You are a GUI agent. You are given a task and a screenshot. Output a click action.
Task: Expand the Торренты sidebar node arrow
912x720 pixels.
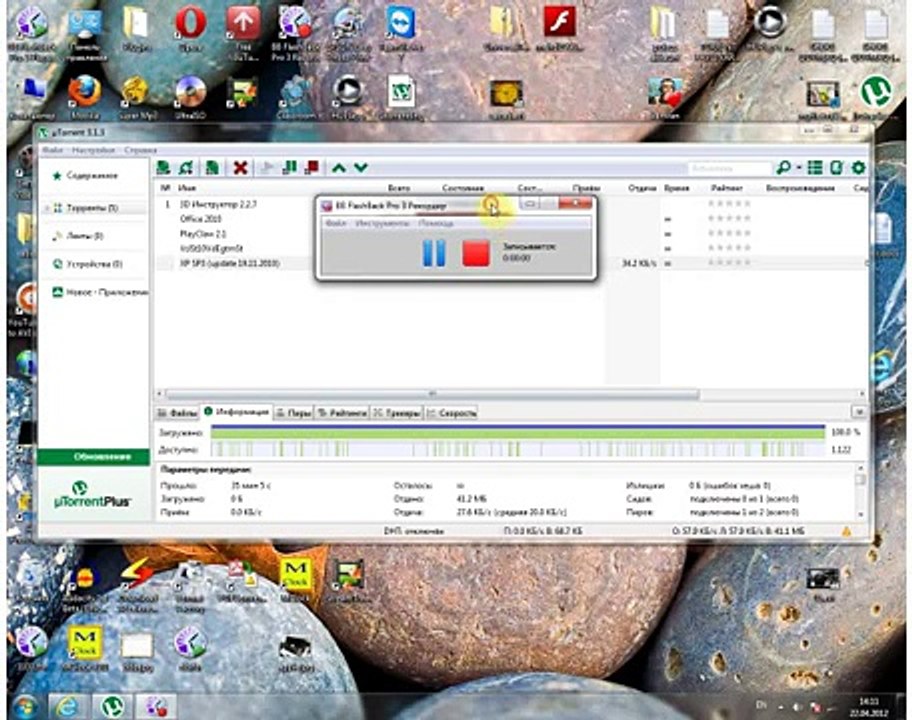(x=47, y=208)
